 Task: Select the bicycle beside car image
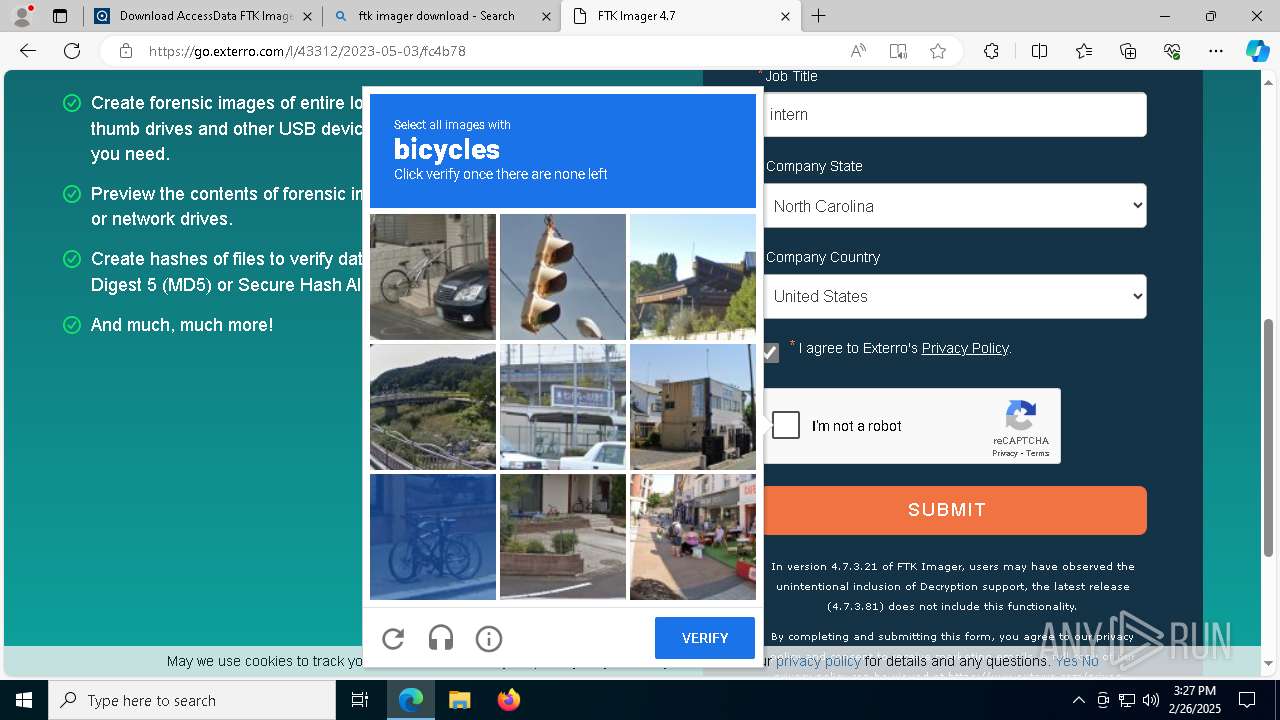click(x=433, y=277)
